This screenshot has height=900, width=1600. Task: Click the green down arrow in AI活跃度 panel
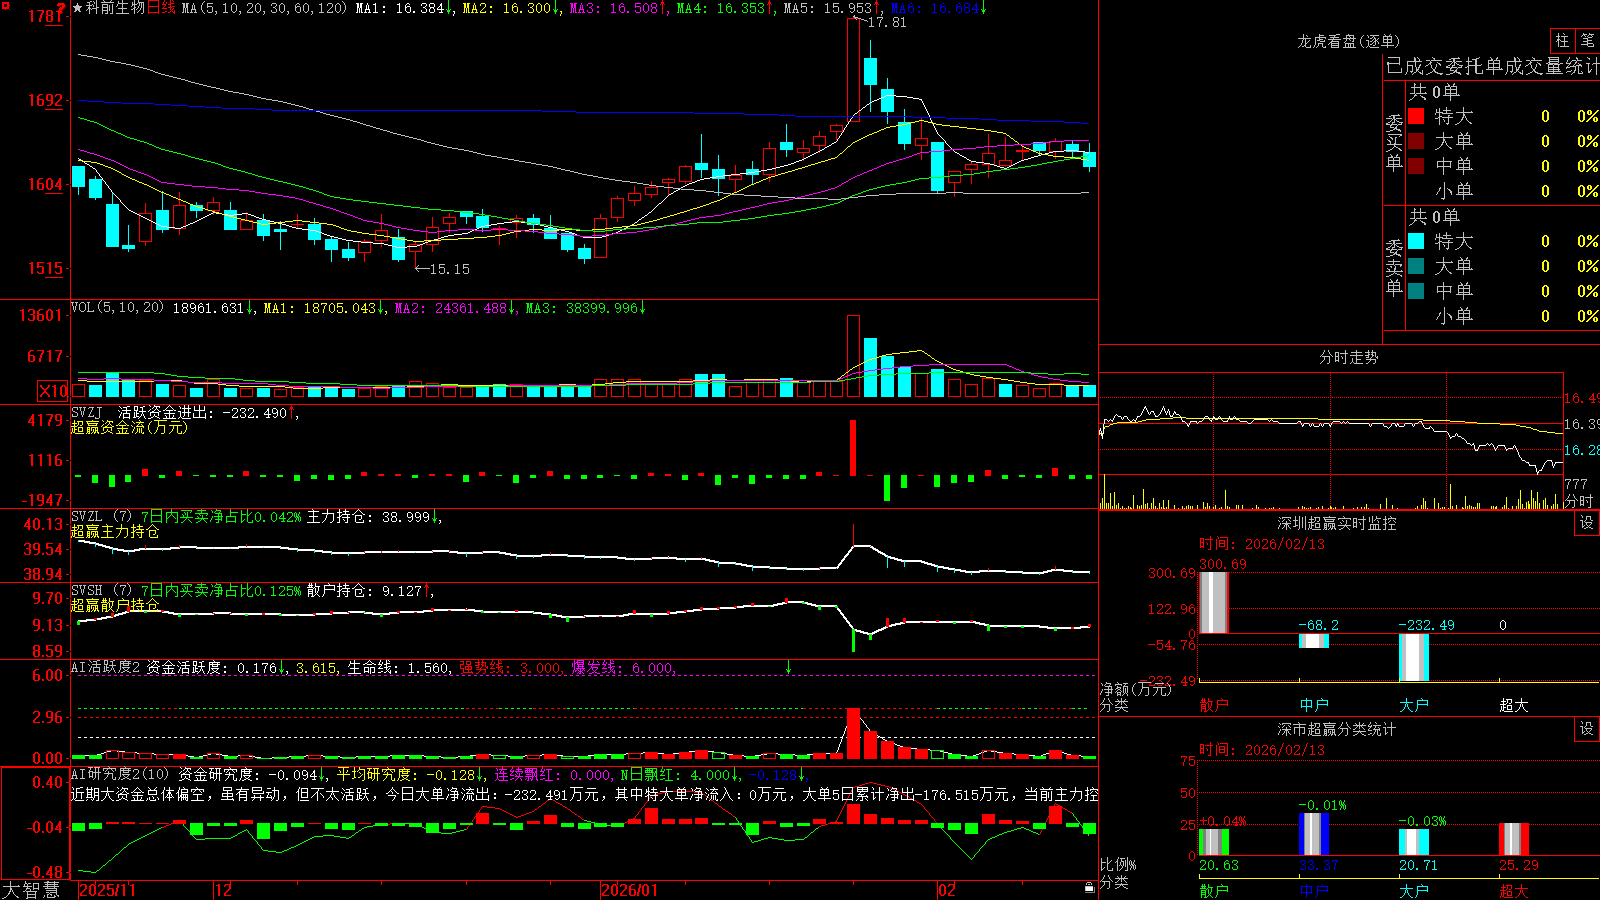tap(788, 667)
